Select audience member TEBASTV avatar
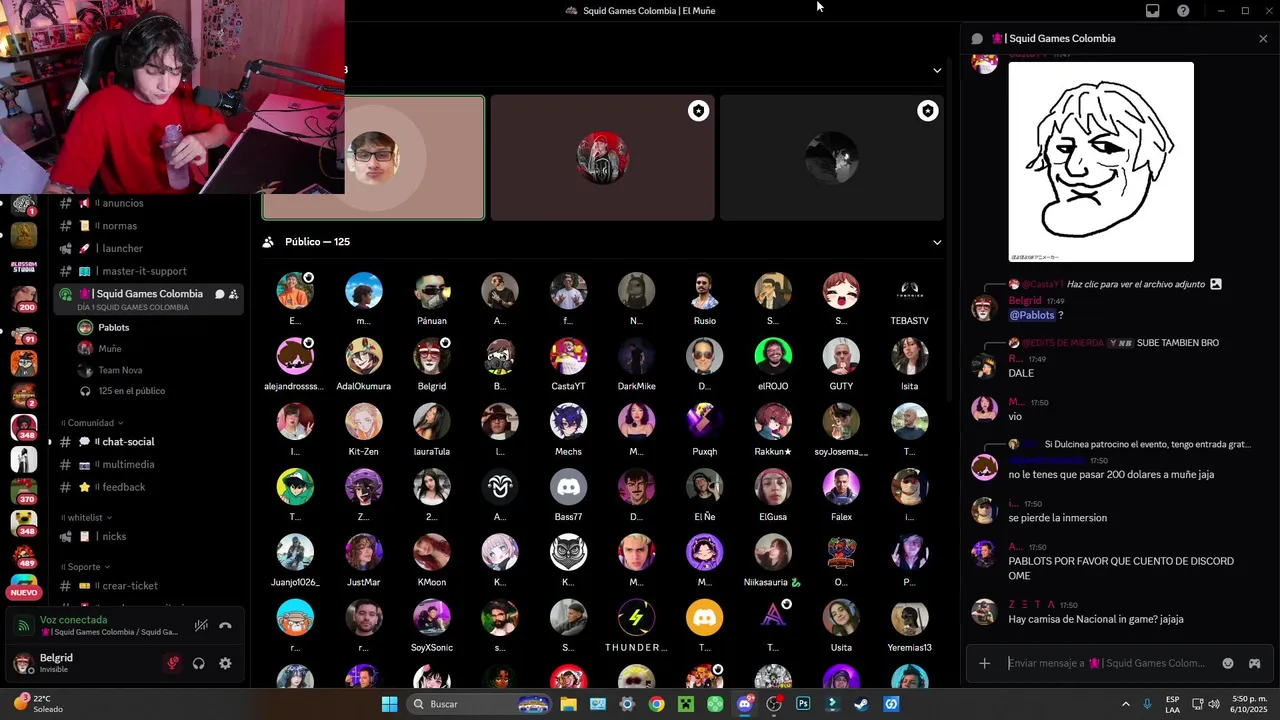 [x=909, y=291]
